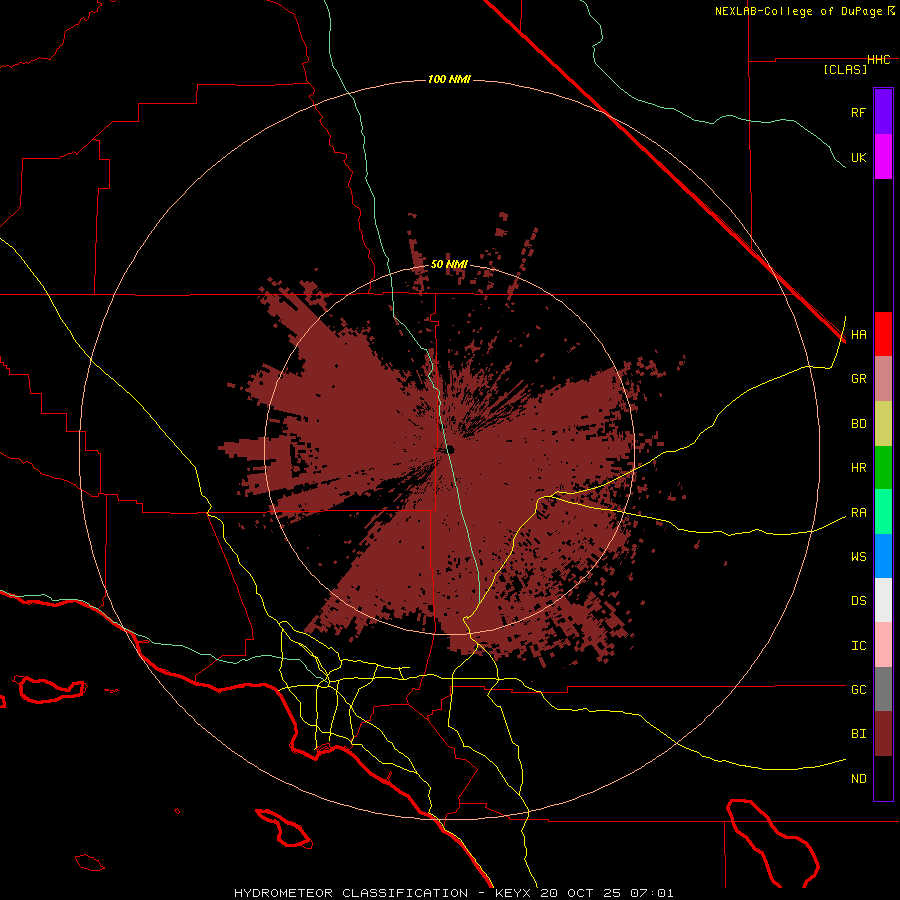Viewport: 900px width, 900px height.
Task: Click the IC light pink legend swatch
Action: pos(883,645)
